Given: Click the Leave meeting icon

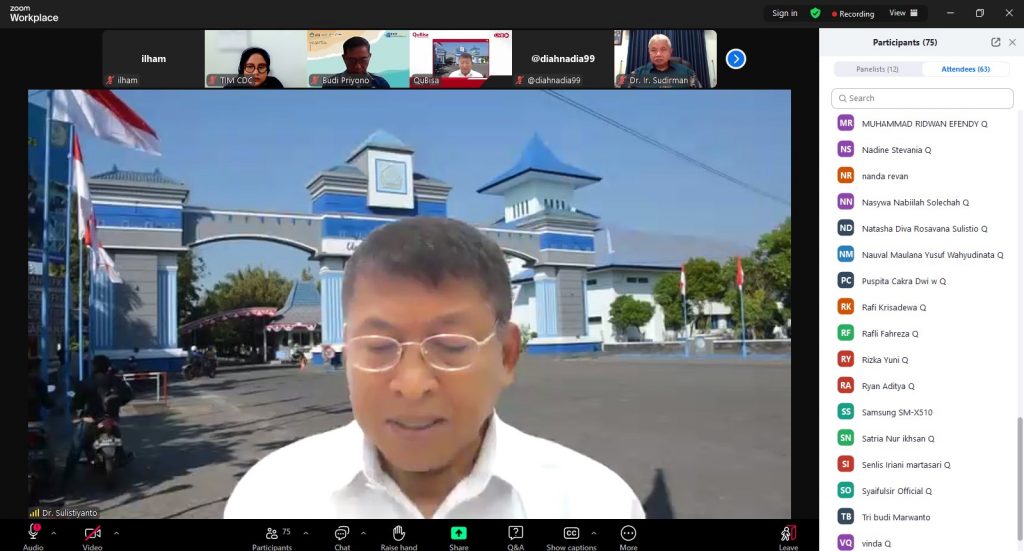Looking at the screenshot, I should click(788, 533).
